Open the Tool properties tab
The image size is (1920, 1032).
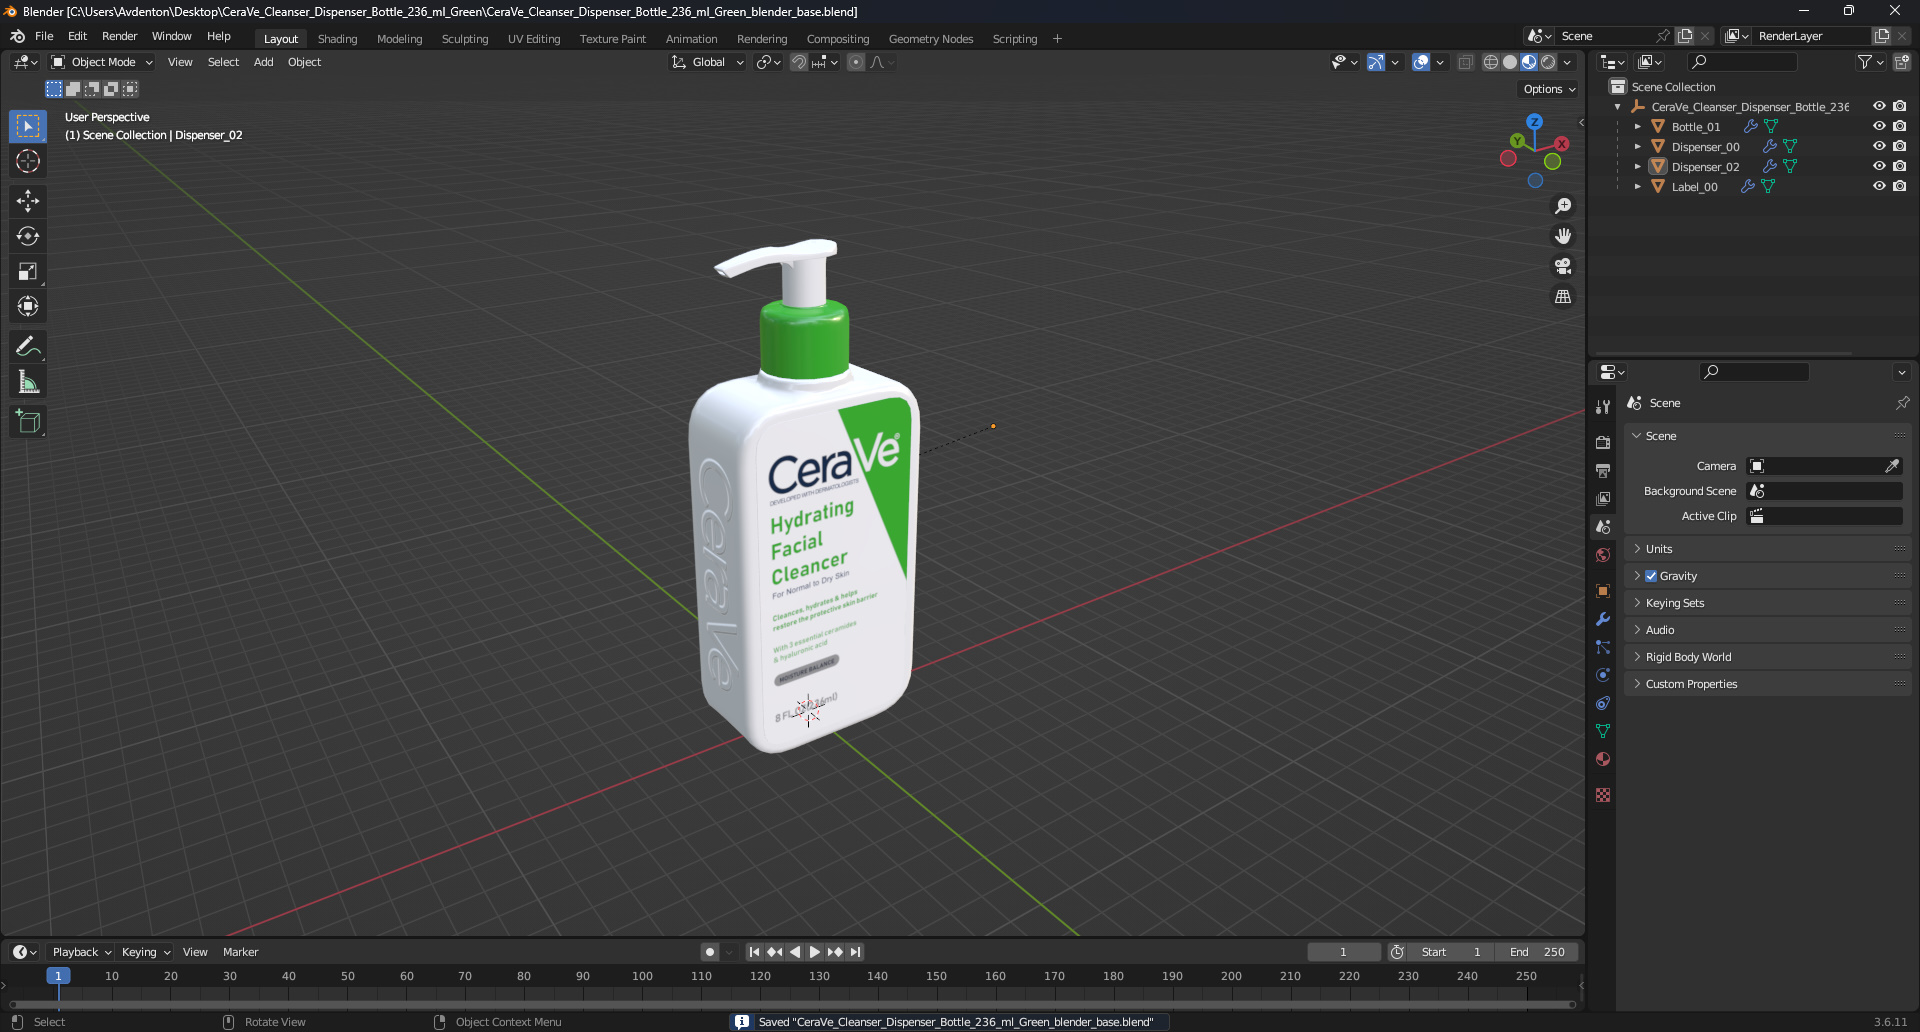pyautogui.click(x=1603, y=407)
